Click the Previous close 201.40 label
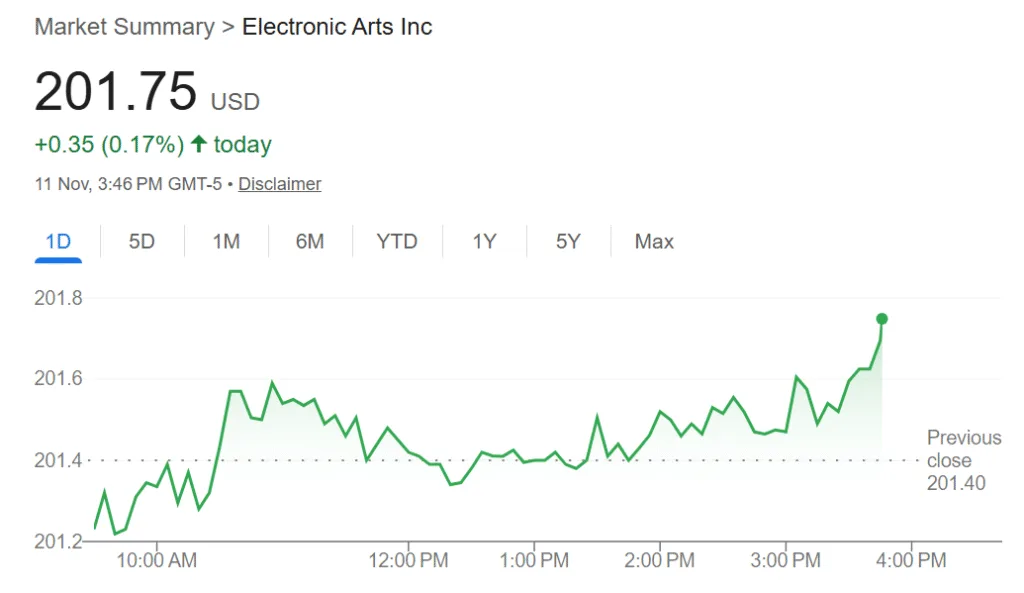 (x=963, y=460)
